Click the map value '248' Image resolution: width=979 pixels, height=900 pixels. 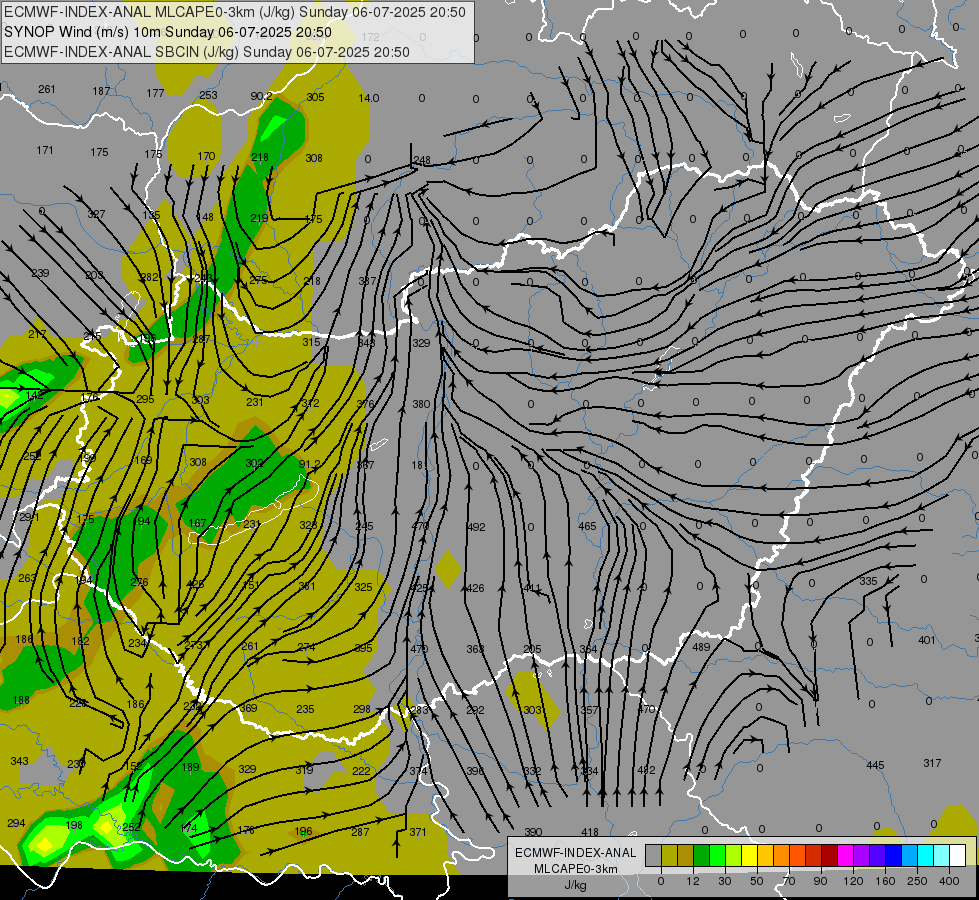tap(422, 161)
